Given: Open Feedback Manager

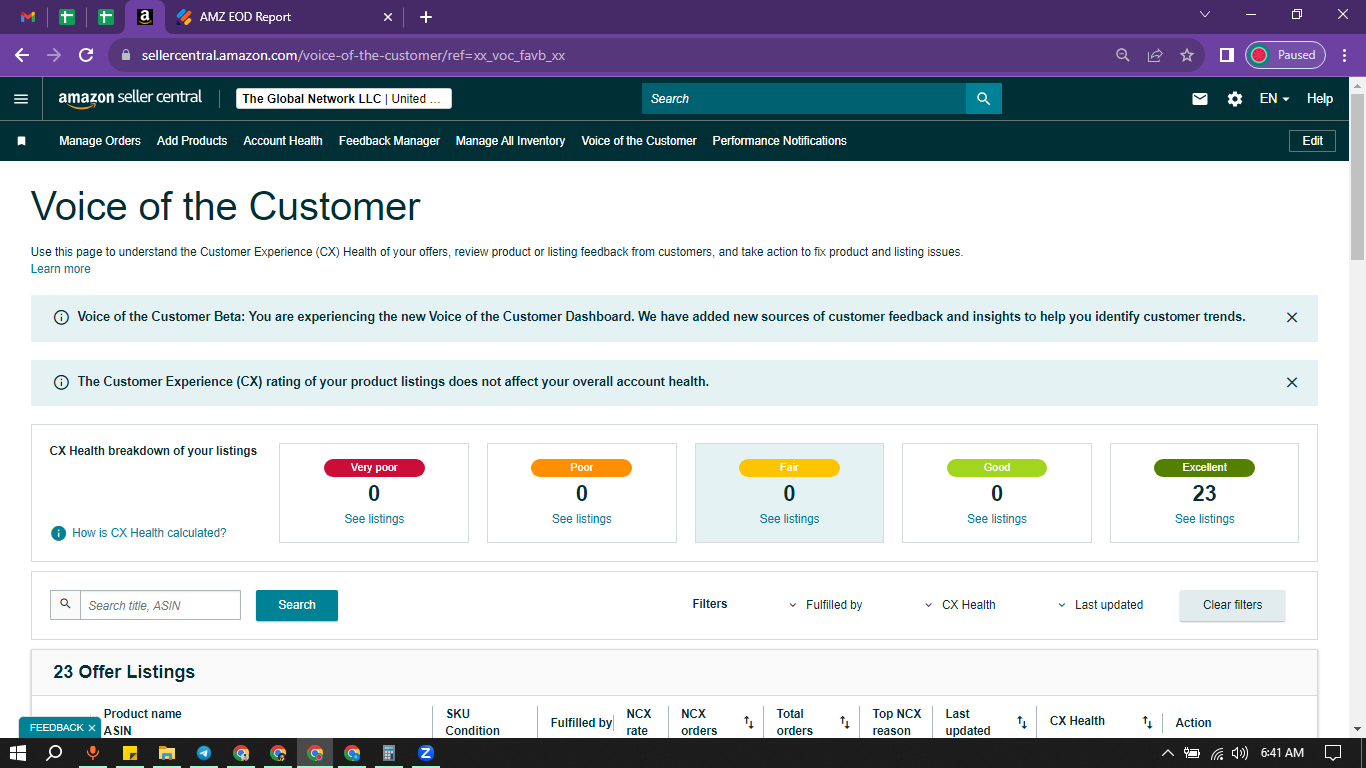Looking at the screenshot, I should click(389, 141).
